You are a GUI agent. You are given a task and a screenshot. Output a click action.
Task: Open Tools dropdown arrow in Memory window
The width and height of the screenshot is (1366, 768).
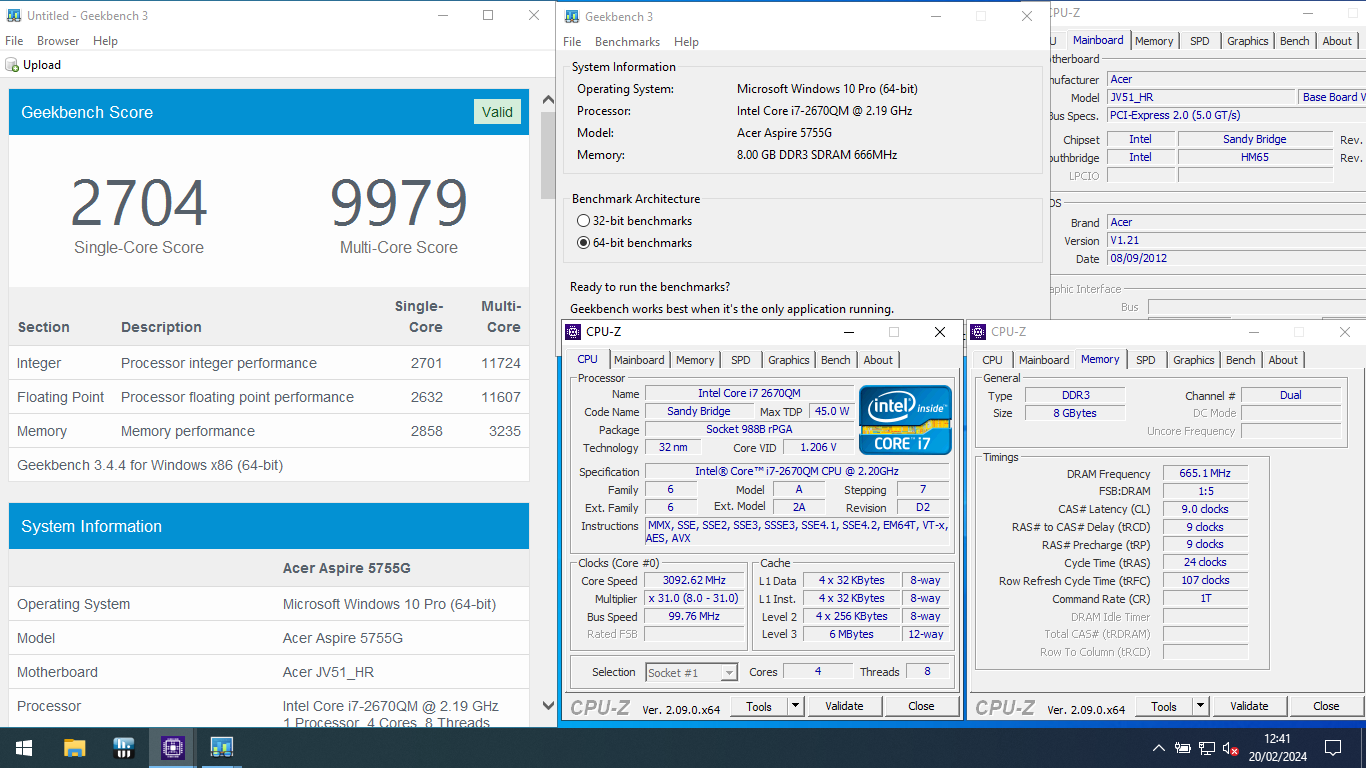(1201, 706)
